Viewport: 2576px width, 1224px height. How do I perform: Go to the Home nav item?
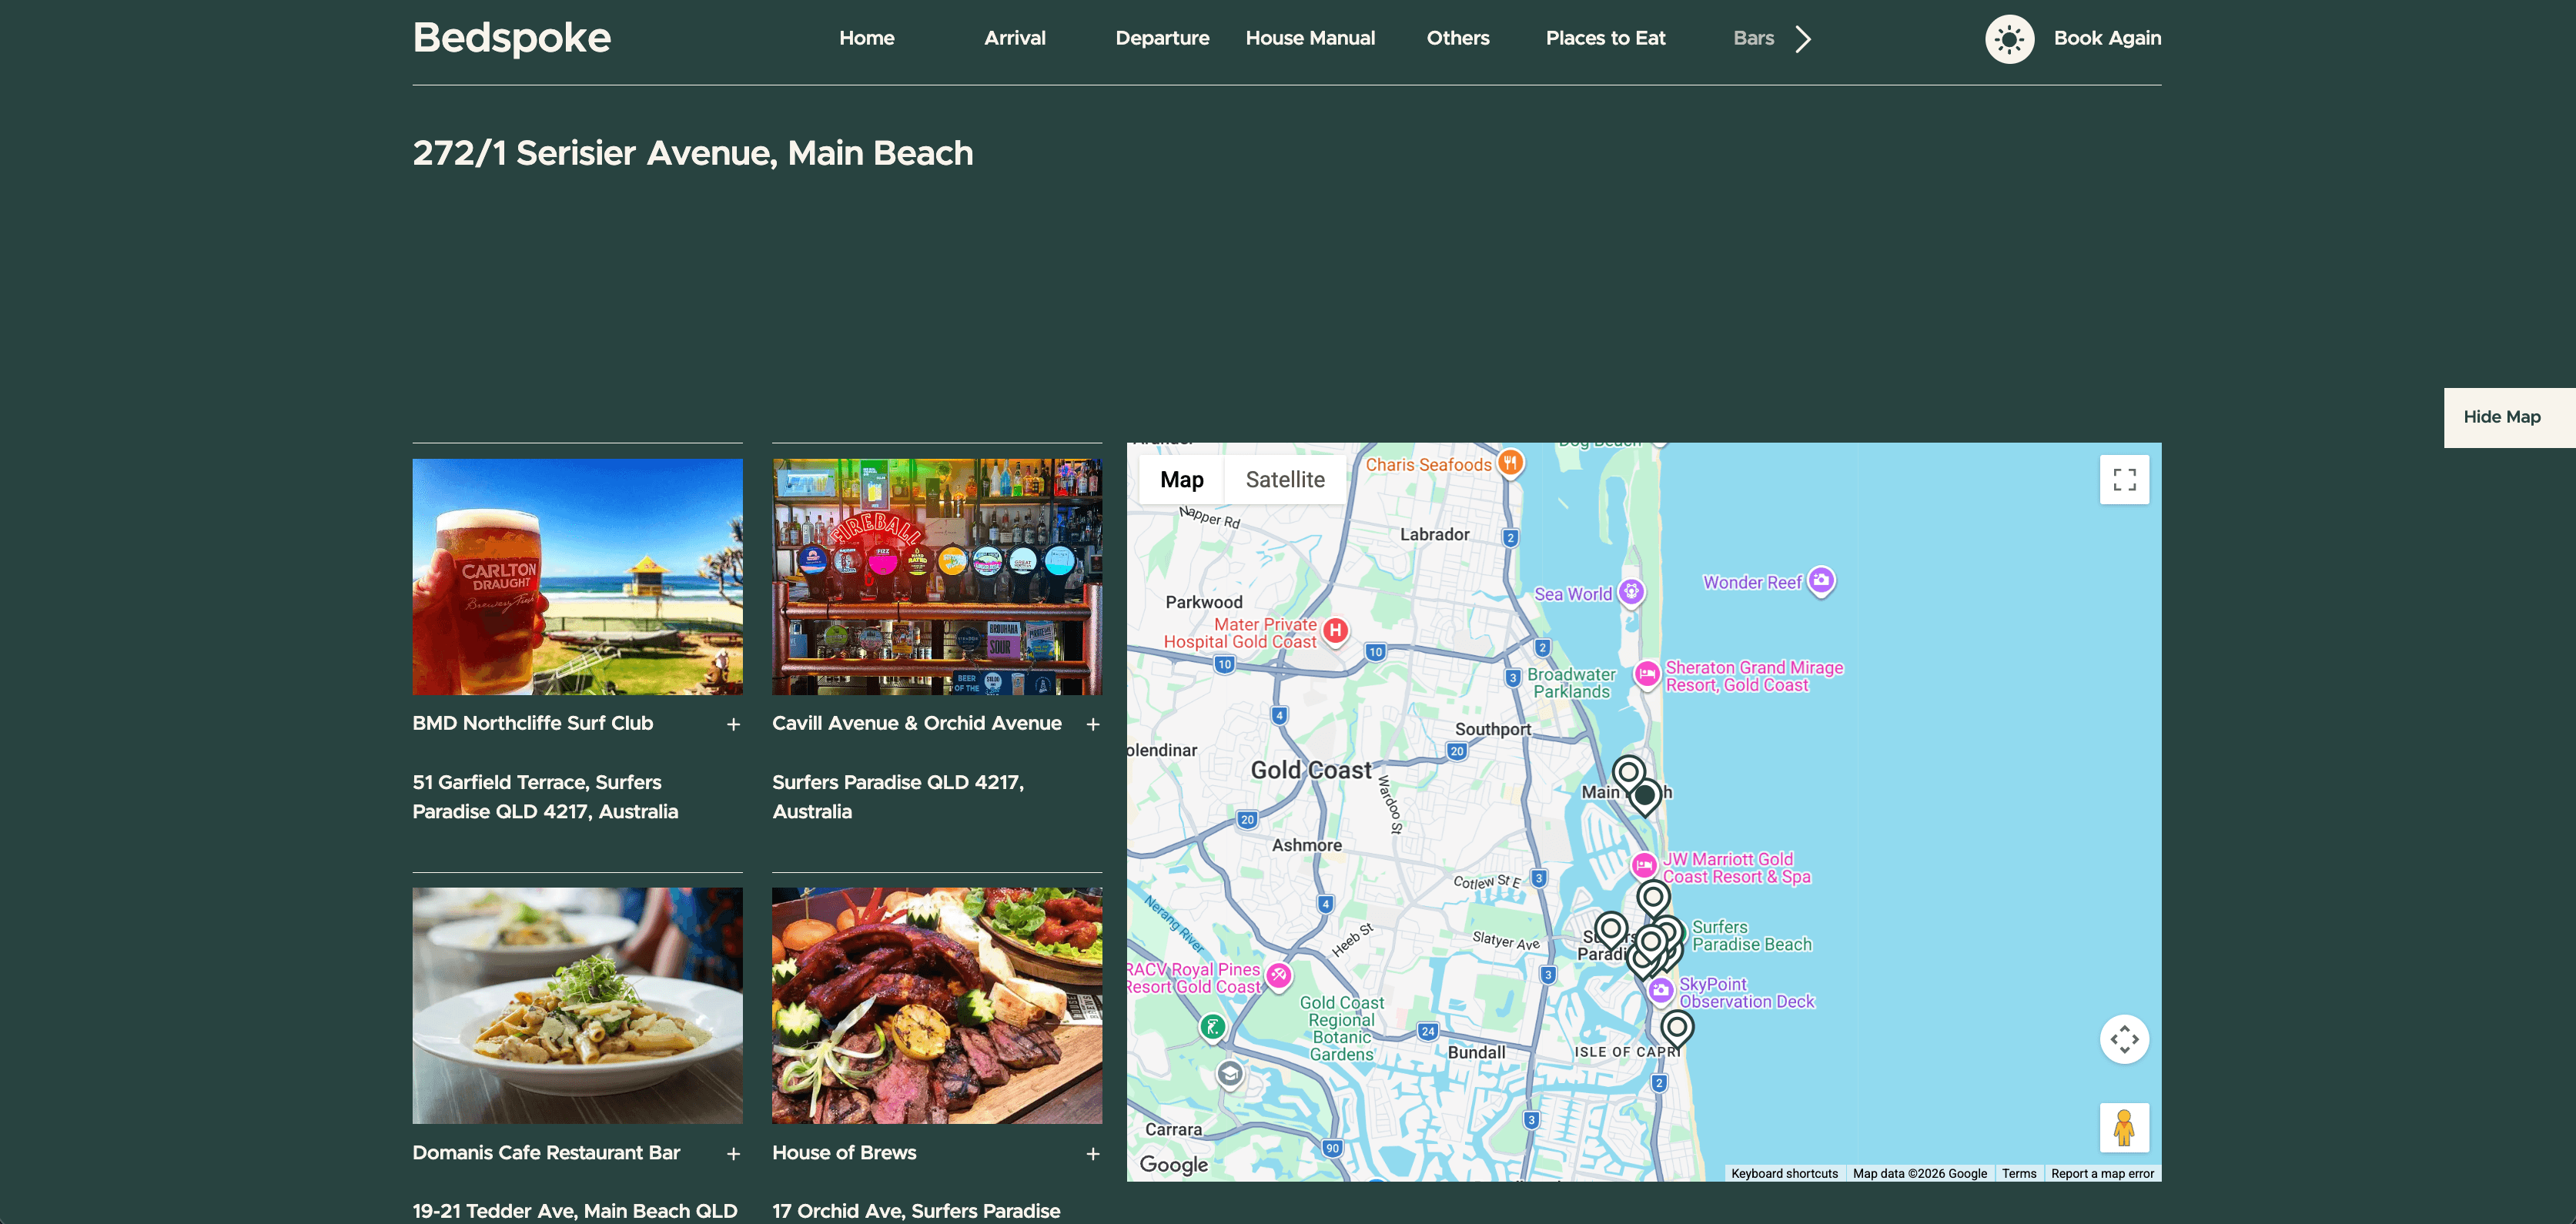pyautogui.click(x=867, y=38)
